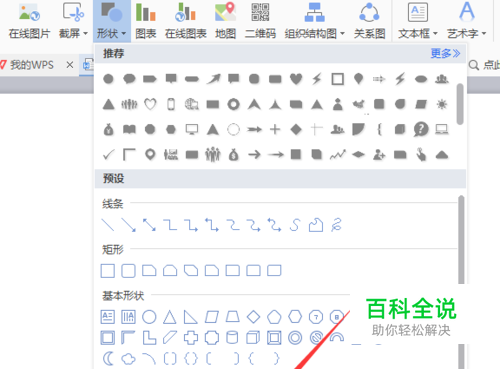Choose the question mark bubble shape
500x369 pixels.
click(421, 129)
